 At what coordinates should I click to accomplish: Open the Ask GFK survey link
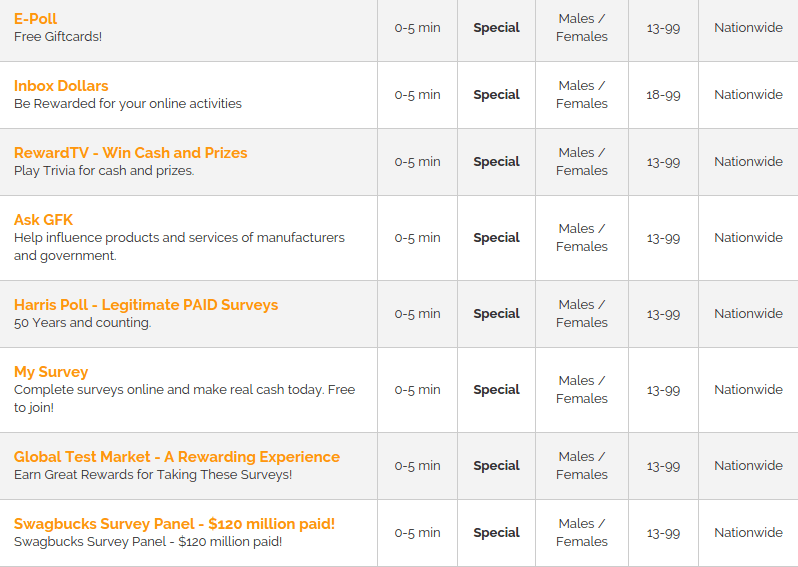(43, 220)
